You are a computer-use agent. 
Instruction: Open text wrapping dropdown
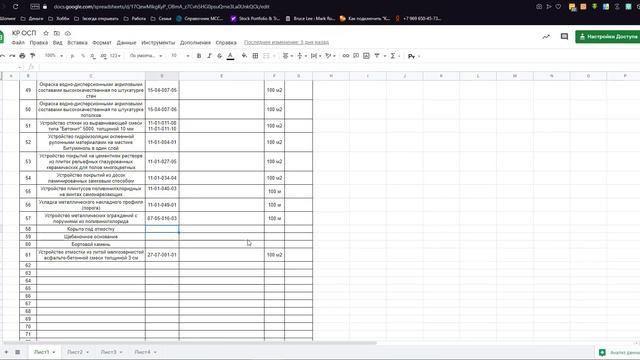316,56
